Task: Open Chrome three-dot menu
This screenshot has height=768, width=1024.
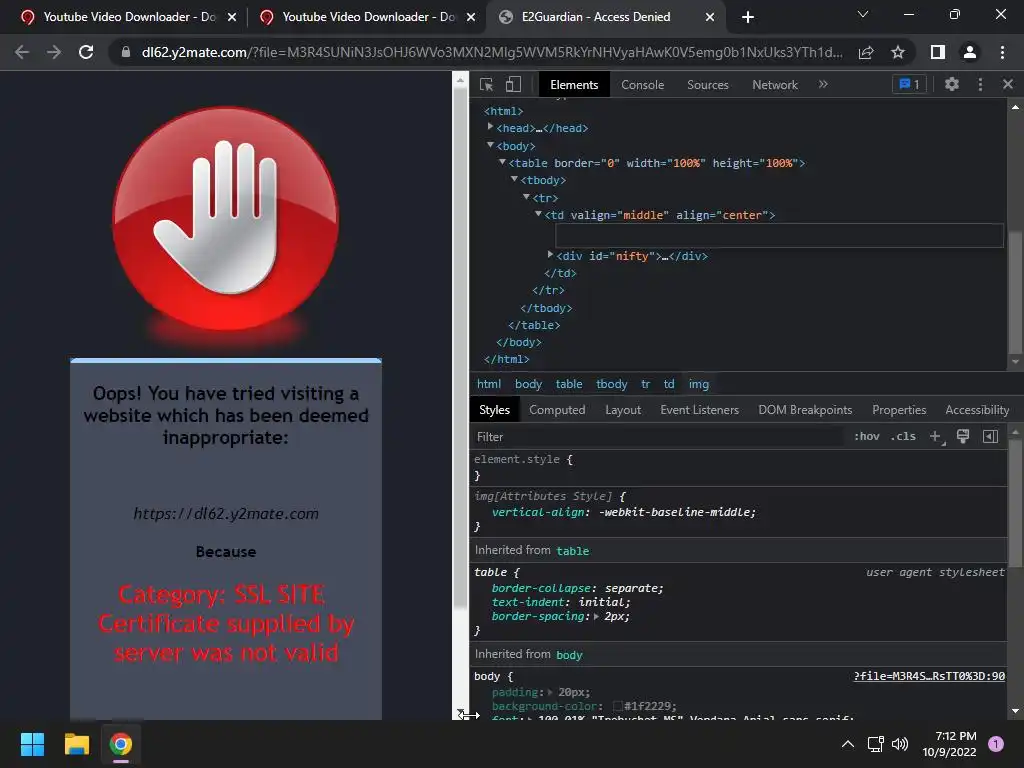Action: (x=1002, y=52)
